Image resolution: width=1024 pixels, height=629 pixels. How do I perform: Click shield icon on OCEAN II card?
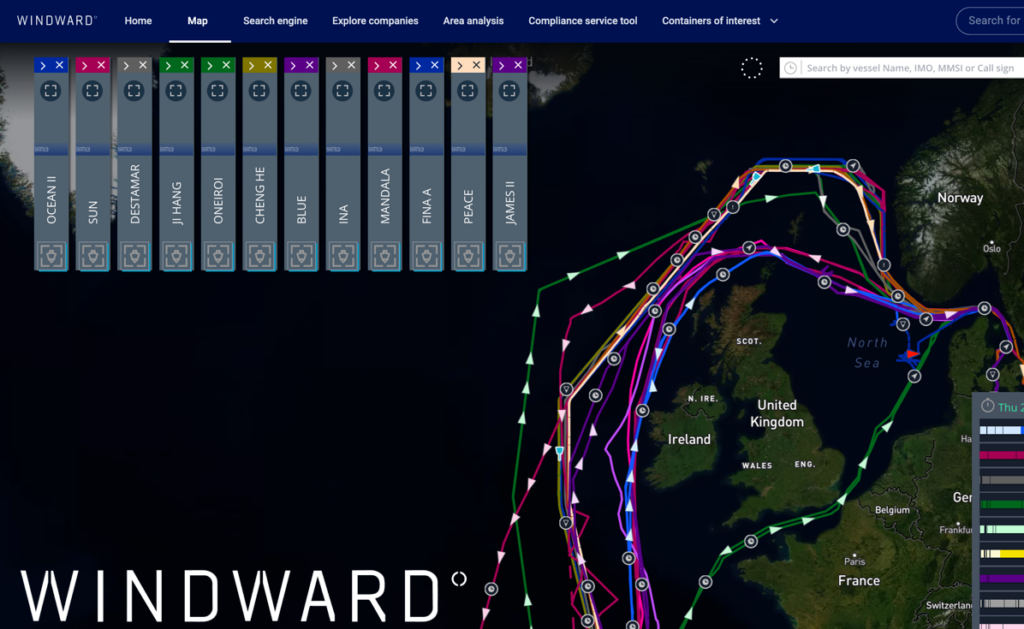pyautogui.click(x=51, y=256)
